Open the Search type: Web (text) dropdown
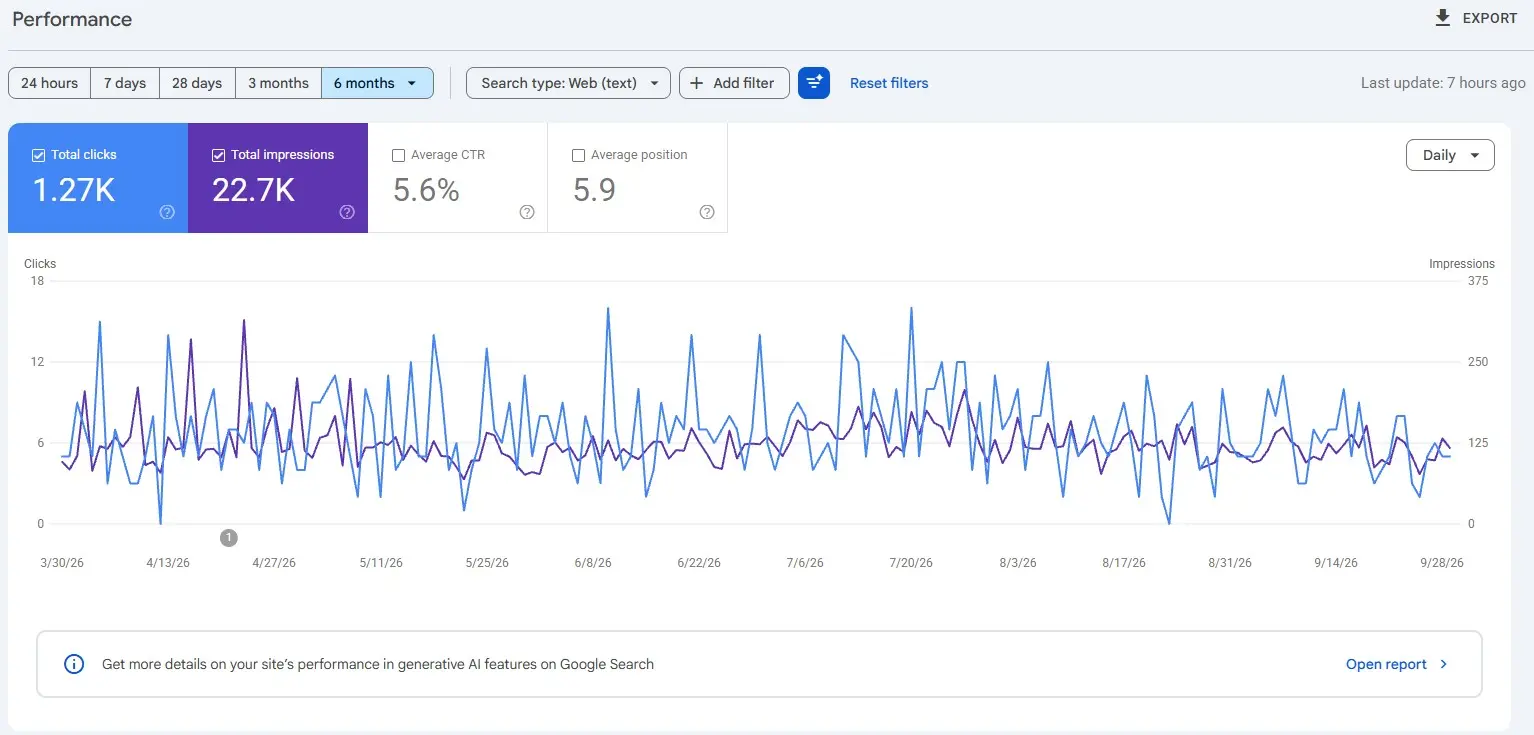Viewport: 1534px width, 735px height. click(568, 83)
